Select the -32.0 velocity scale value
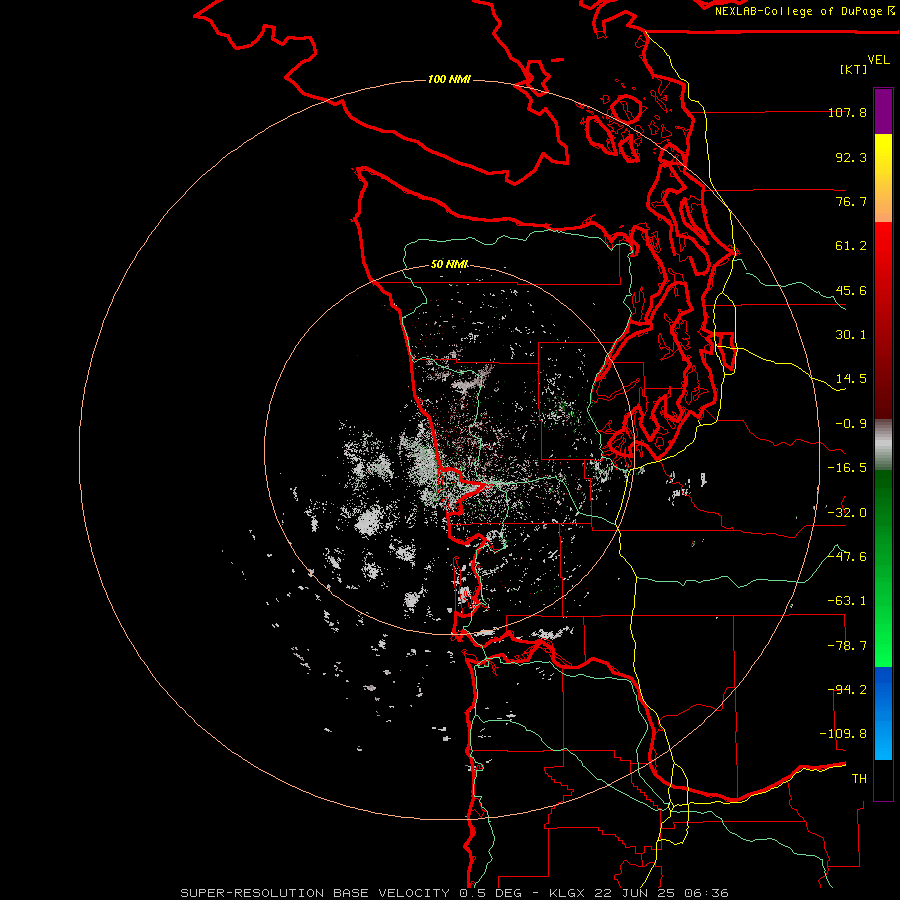The height and width of the screenshot is (900, 900). click(847, 513)
